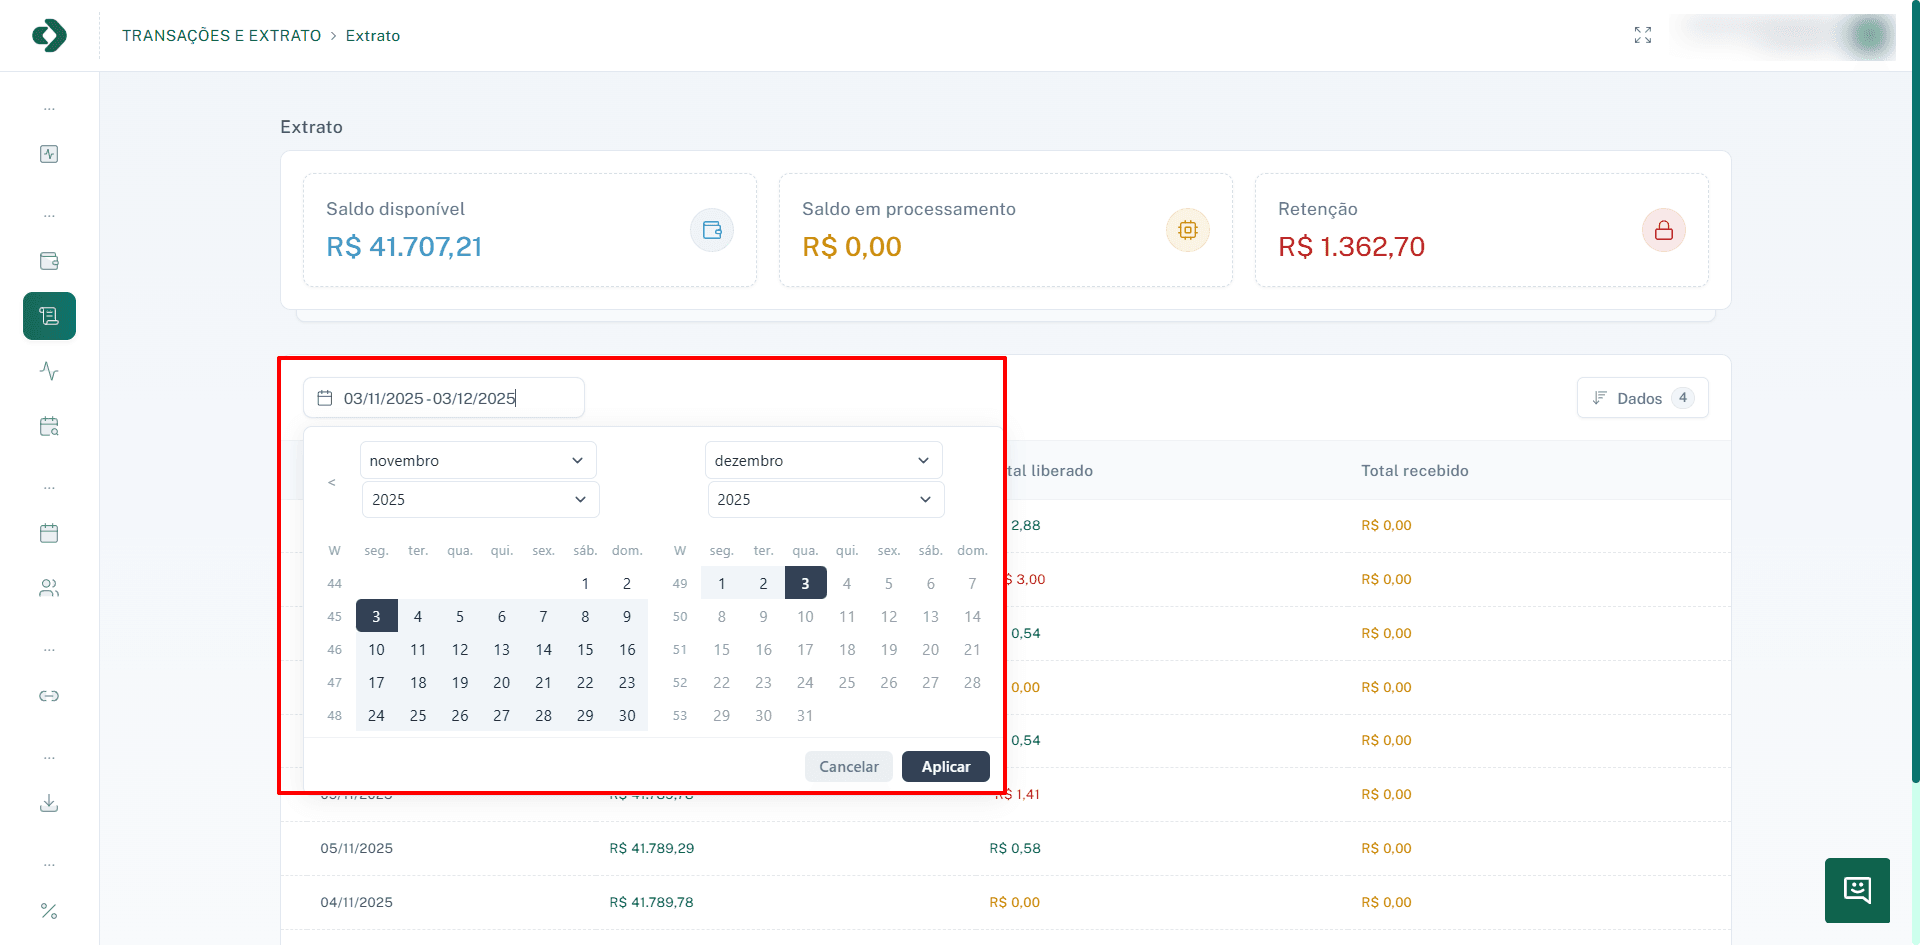Viewport: 1920px width, 945px height.
Task: Select November 15 in the calendar
Action: (585, 650)
